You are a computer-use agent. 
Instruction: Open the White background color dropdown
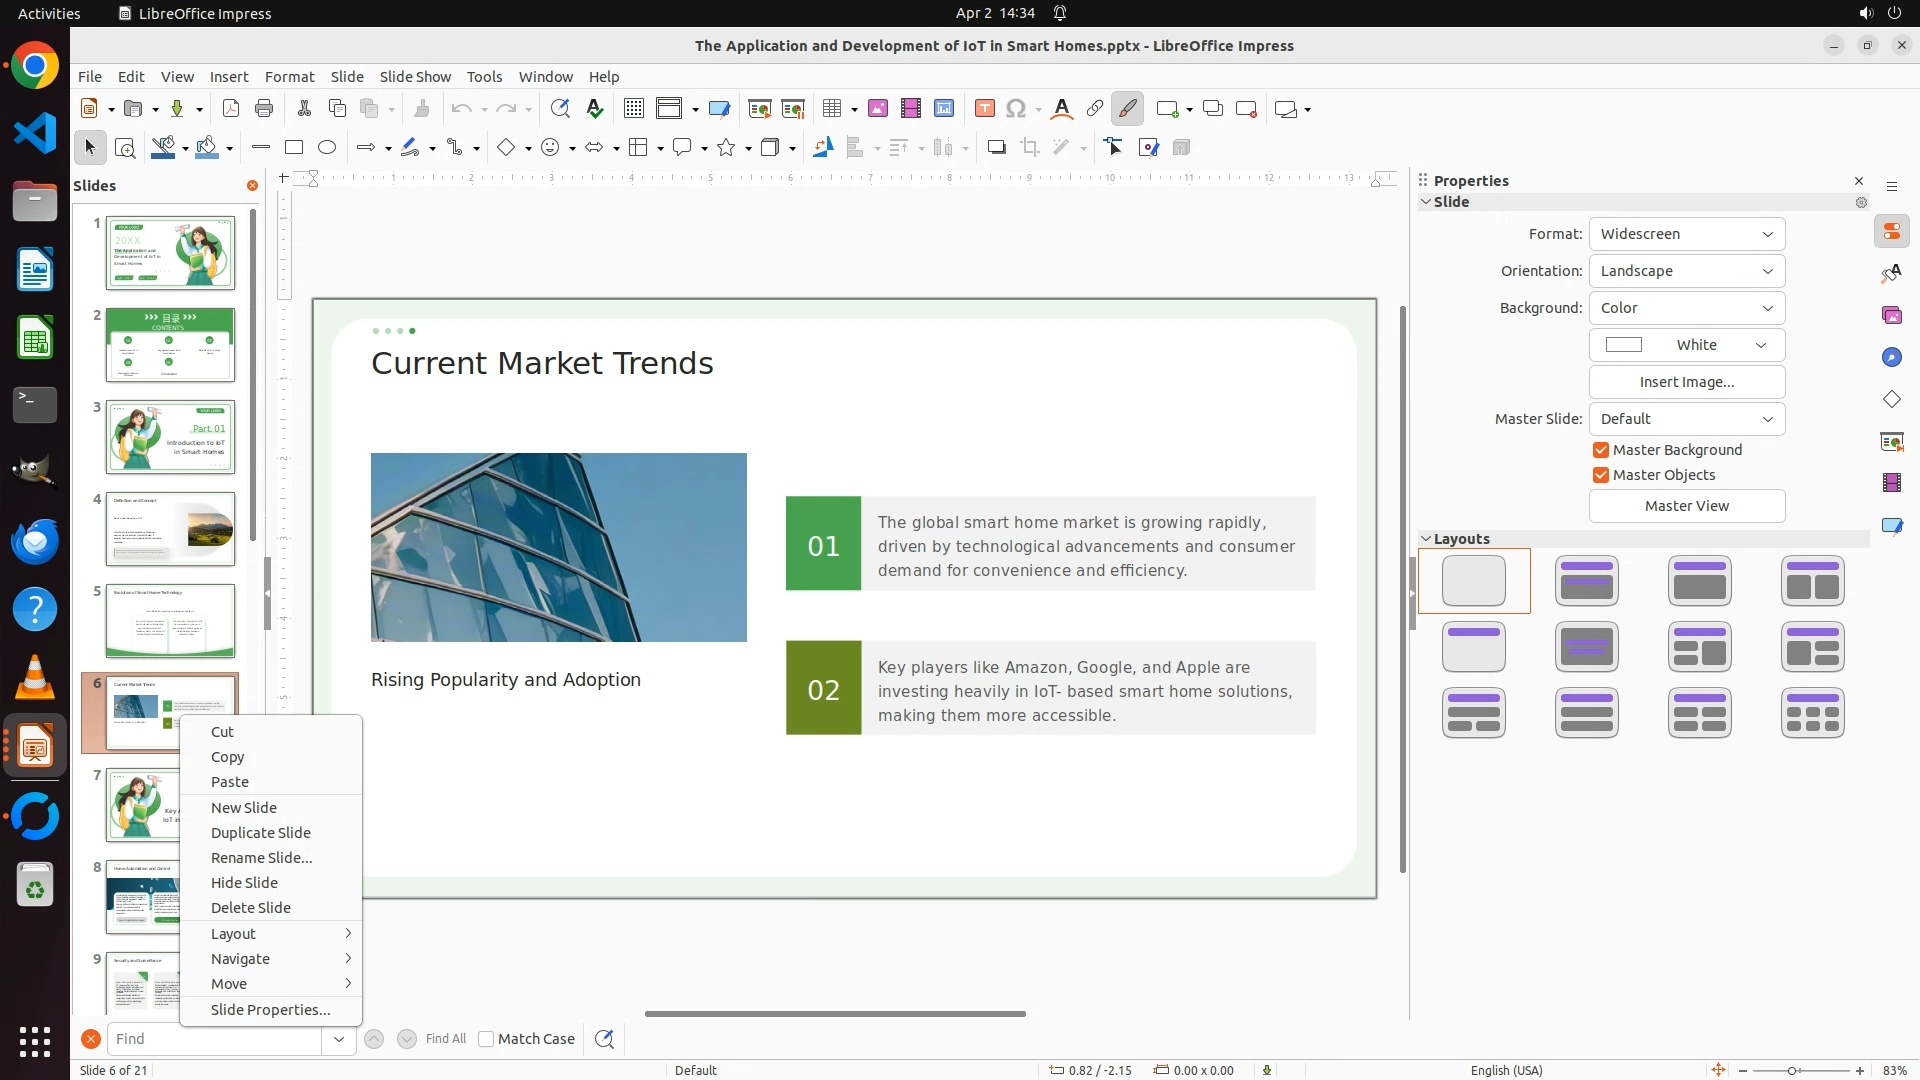pos(1686,345)
